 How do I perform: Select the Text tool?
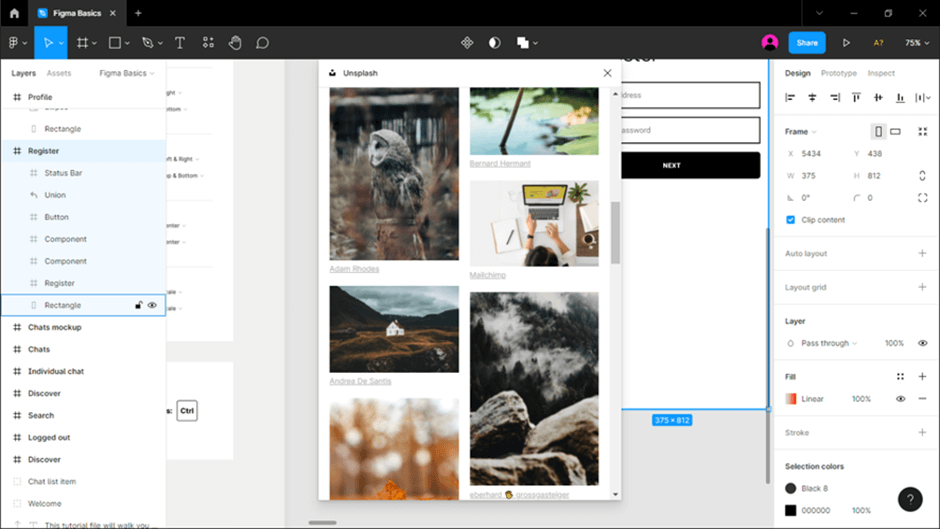(x=179, y=43)
